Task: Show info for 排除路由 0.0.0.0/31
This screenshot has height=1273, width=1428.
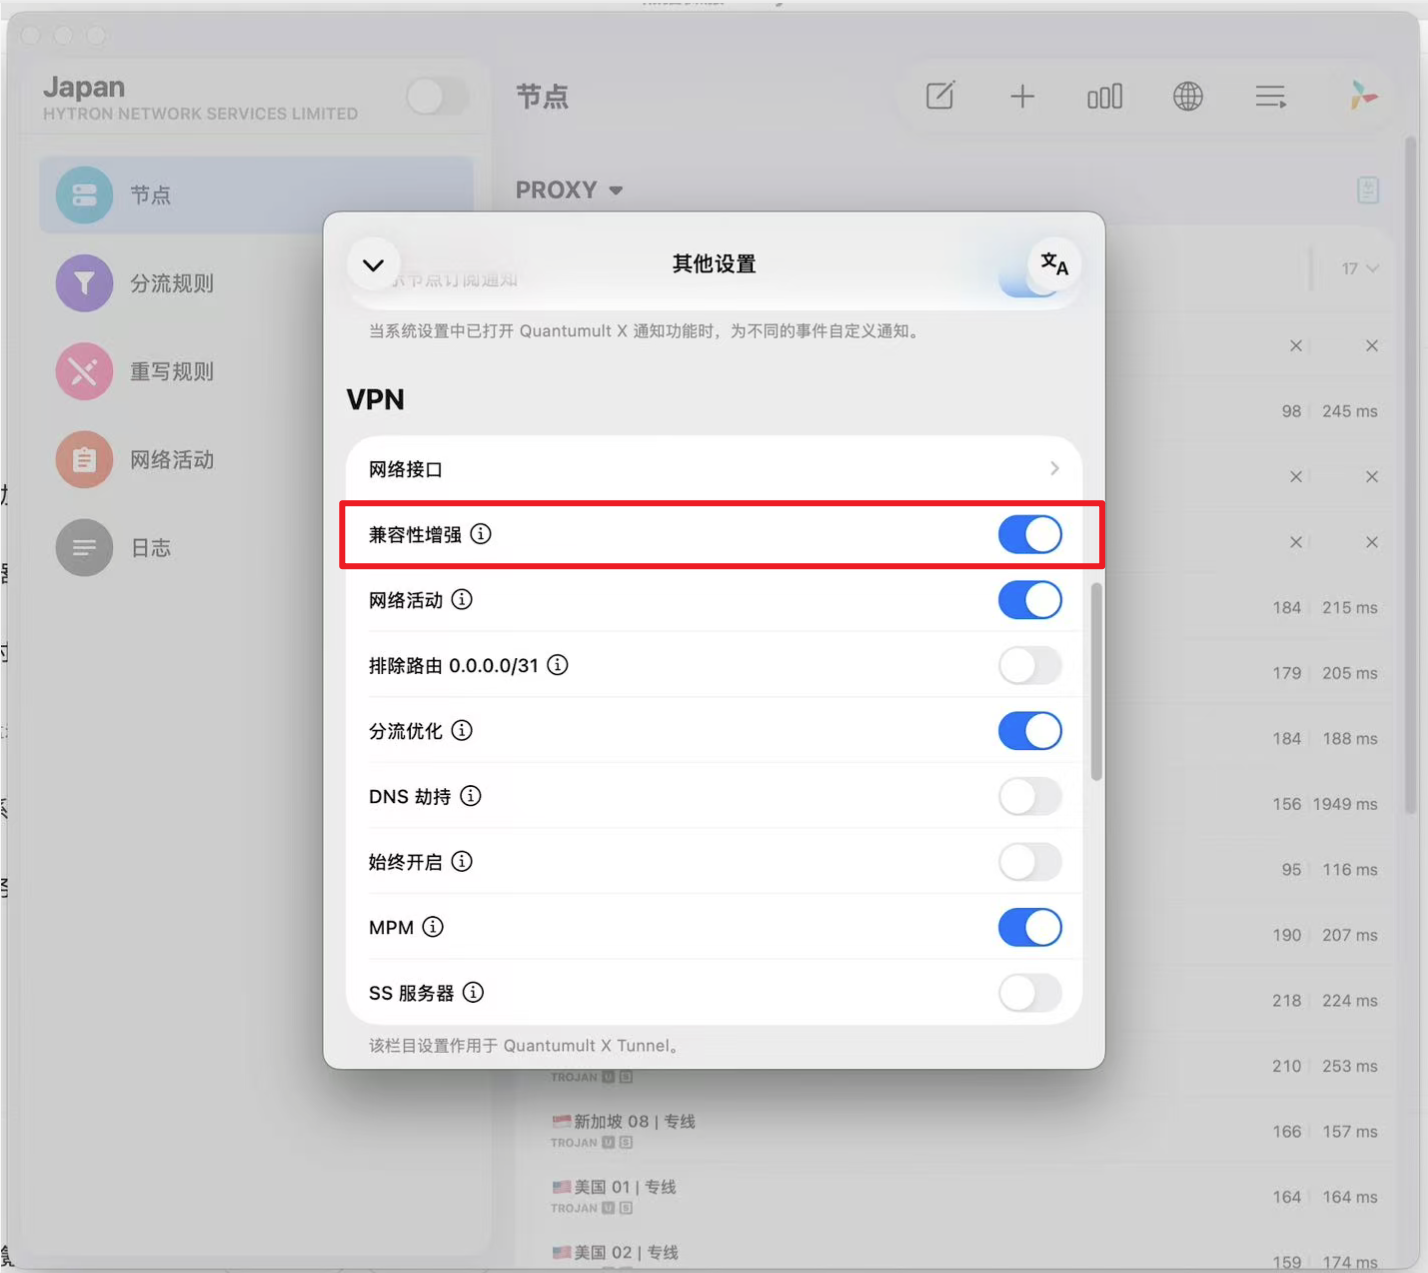Action: pos(558,665)
